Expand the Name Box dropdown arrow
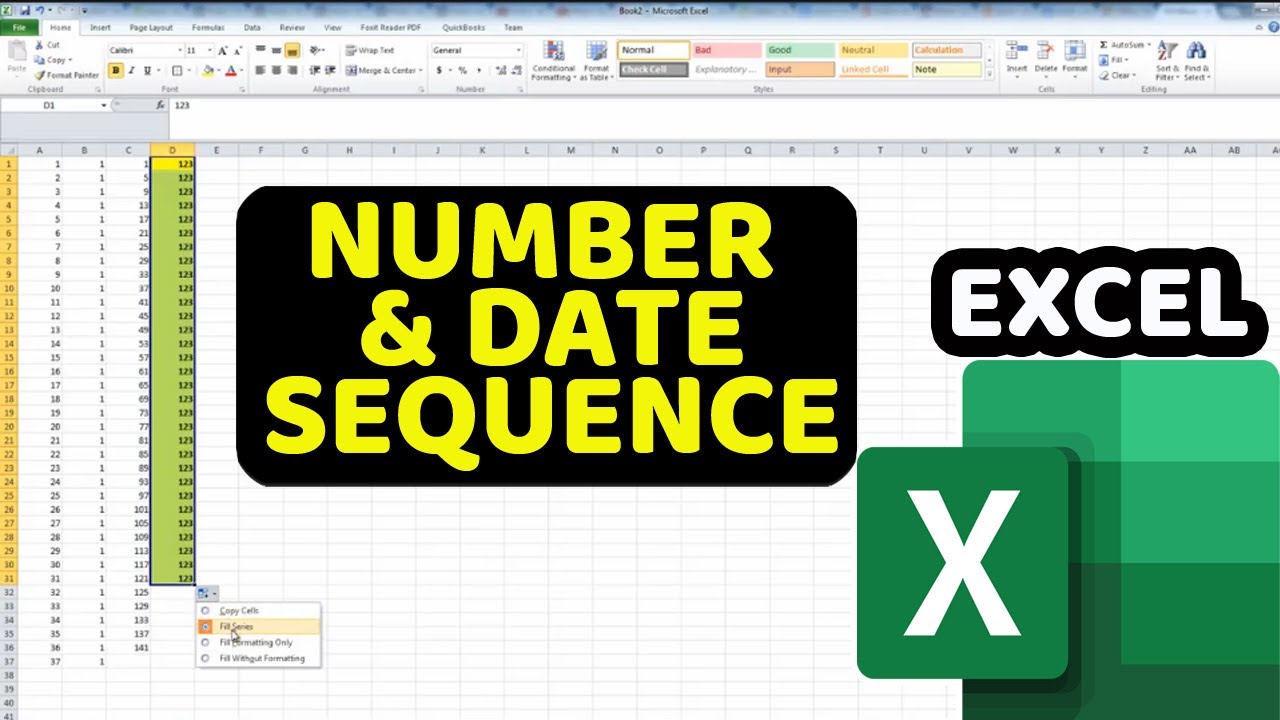The width and height of the screenshot is (1280, 720). (x=103, y=105)
